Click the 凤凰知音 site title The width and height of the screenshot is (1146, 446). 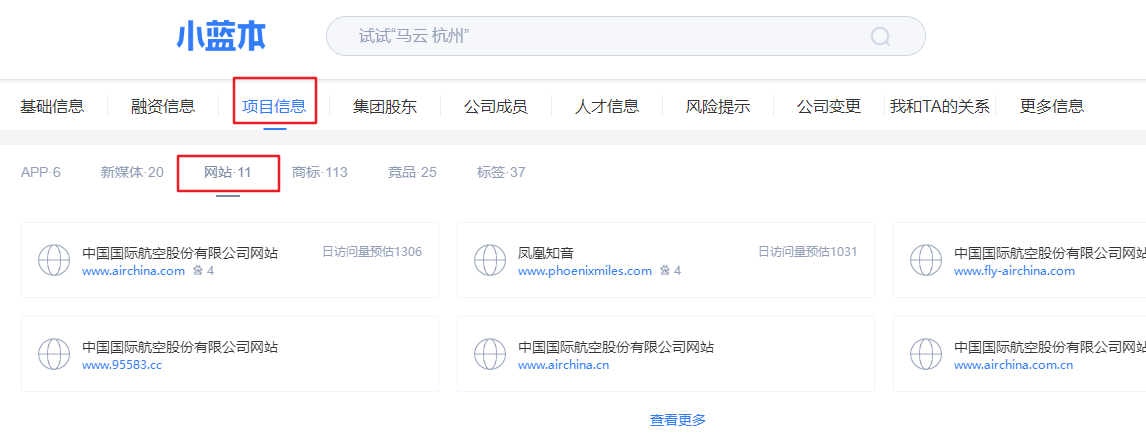[546, 253]
